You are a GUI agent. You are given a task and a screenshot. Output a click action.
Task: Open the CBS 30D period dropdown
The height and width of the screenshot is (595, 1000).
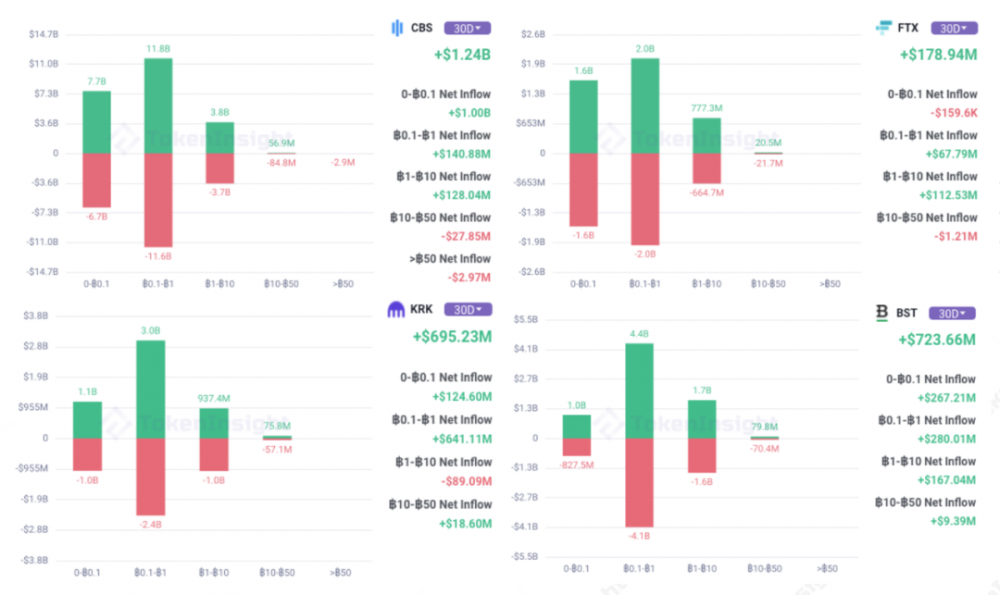pyautogui.click(x=468, y=28)
